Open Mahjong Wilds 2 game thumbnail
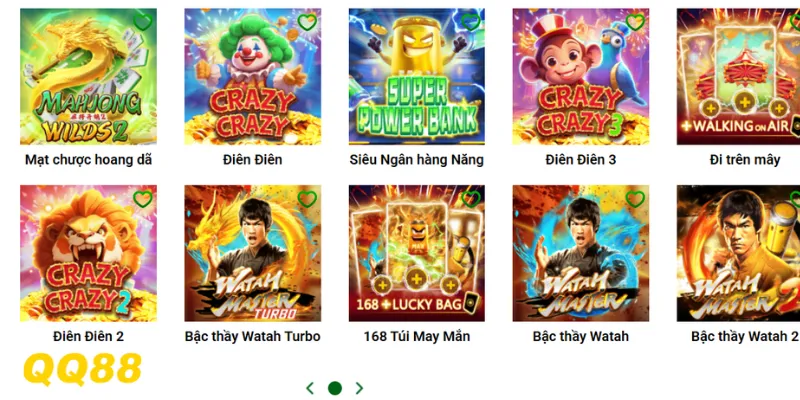 tap(88, 77)
